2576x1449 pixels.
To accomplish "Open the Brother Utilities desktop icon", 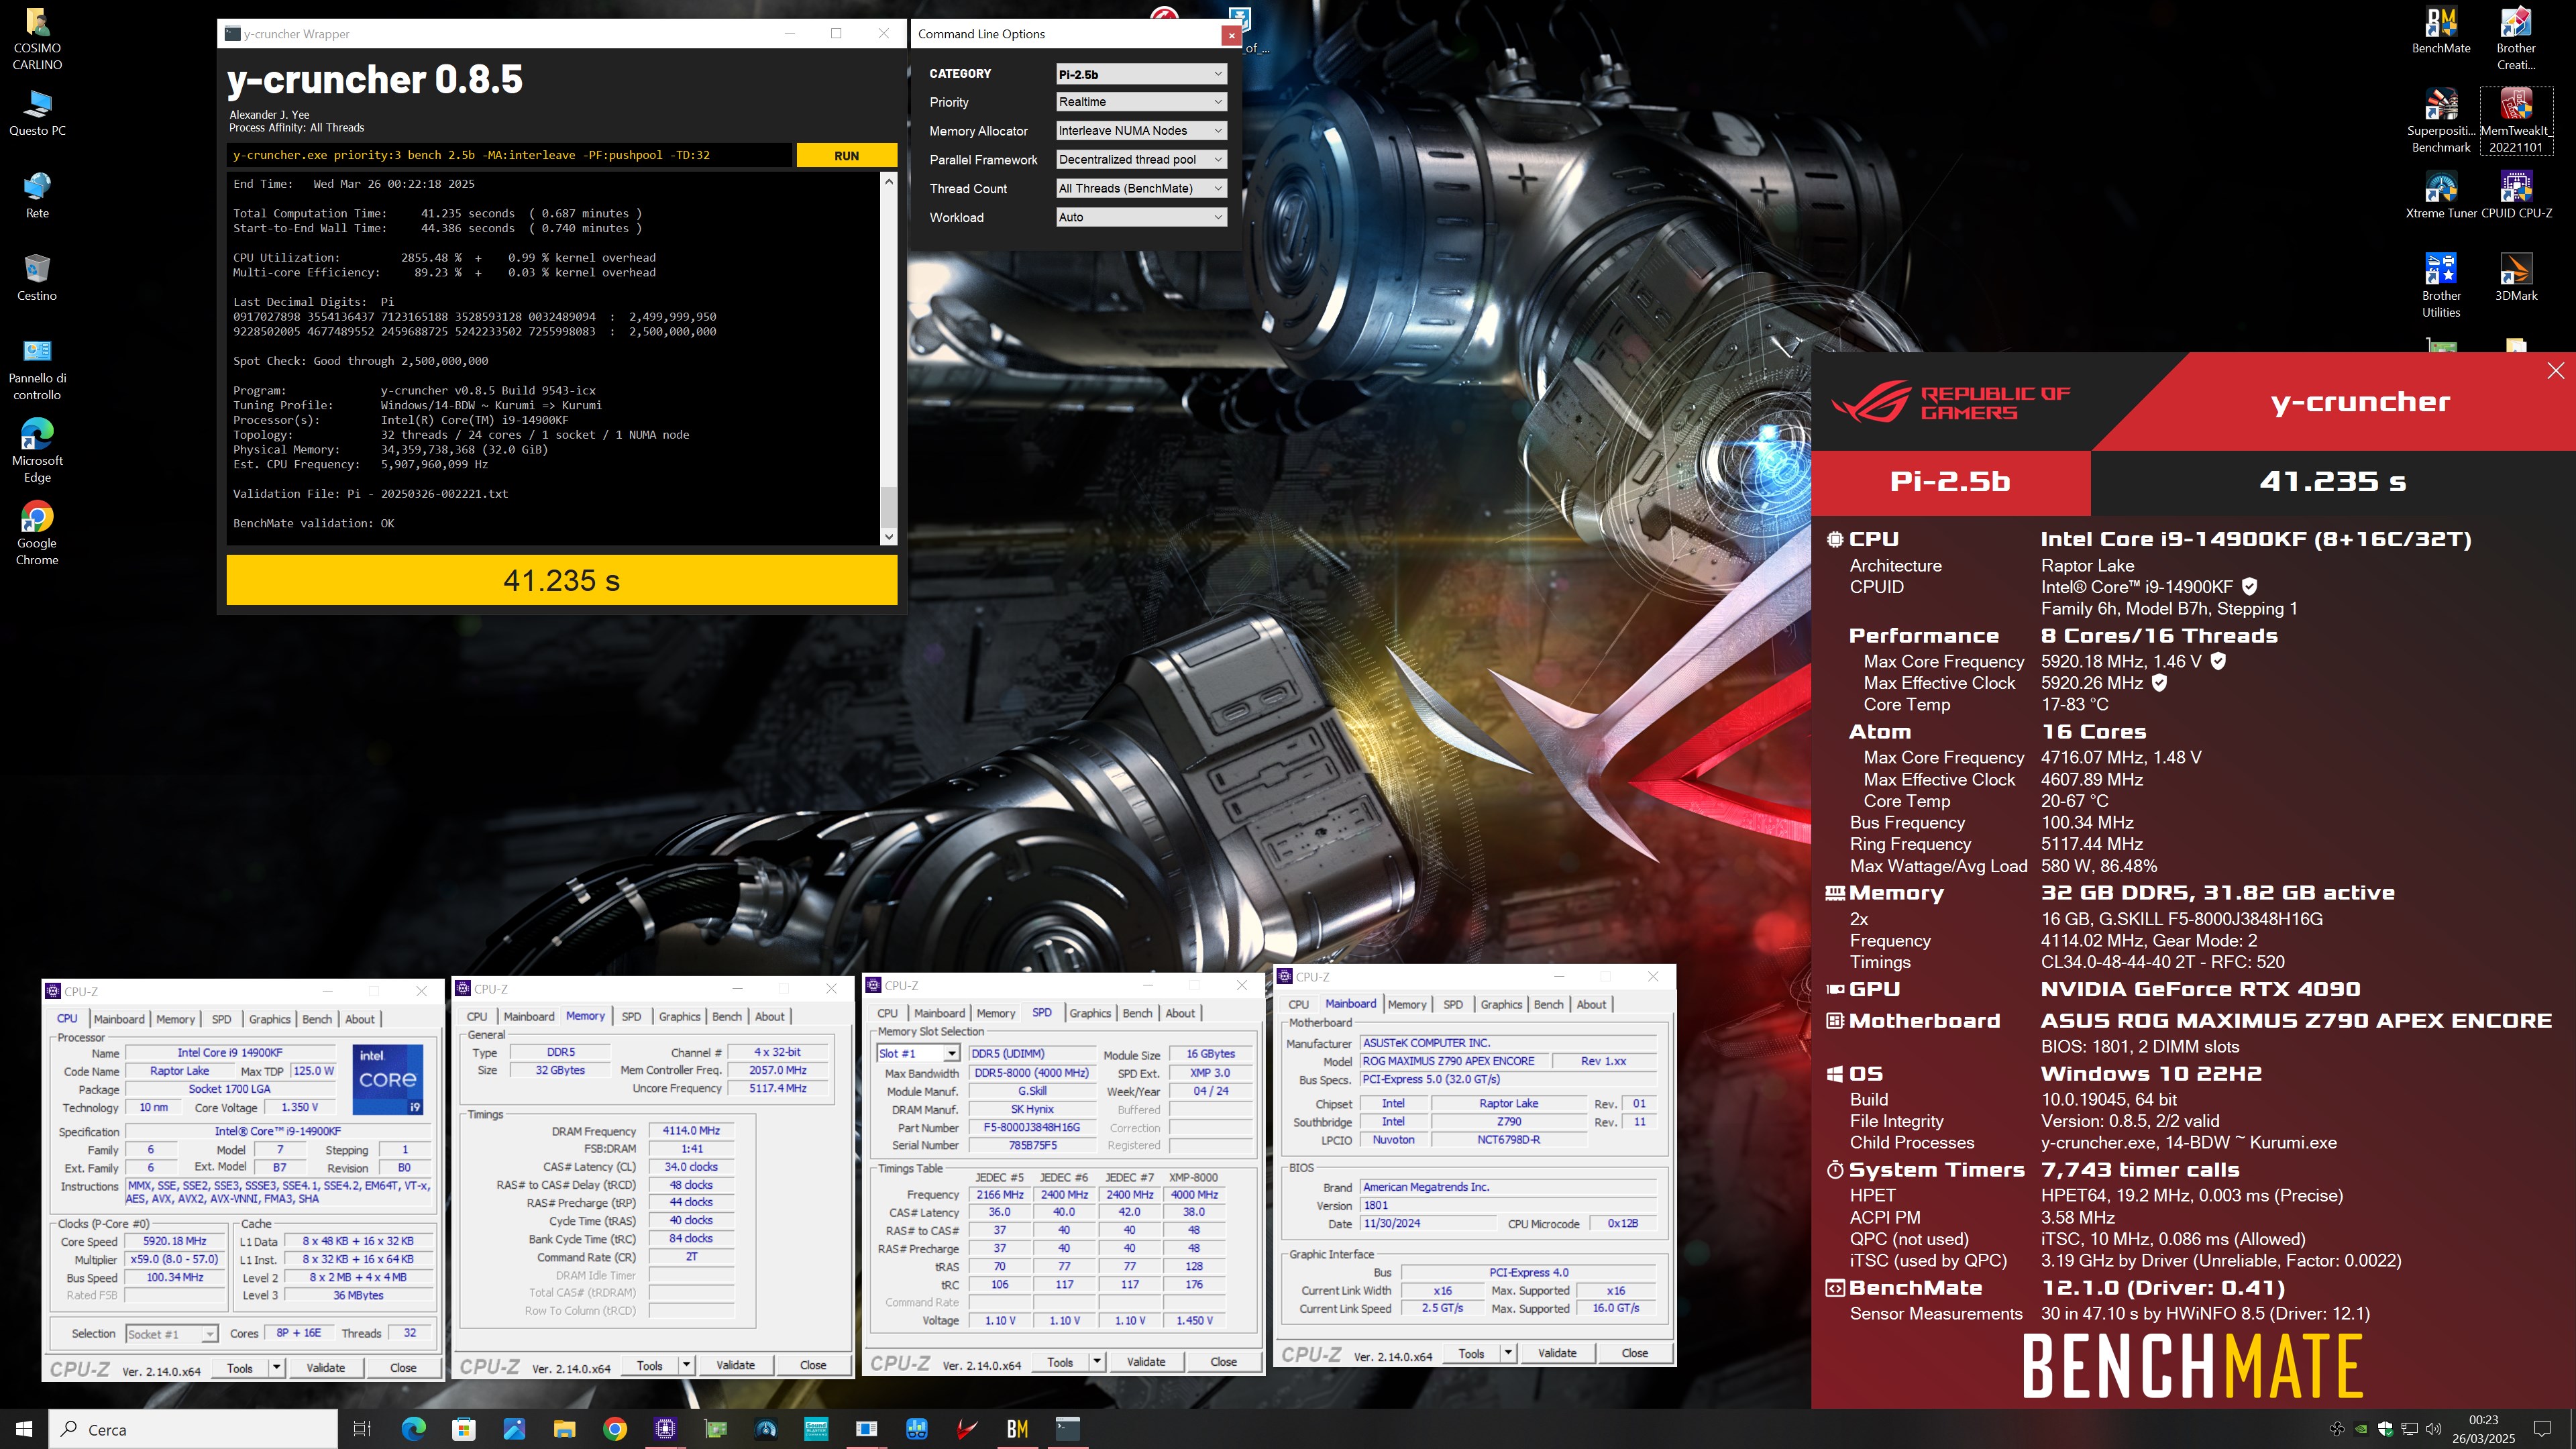I will click(x=2441, y=286).
